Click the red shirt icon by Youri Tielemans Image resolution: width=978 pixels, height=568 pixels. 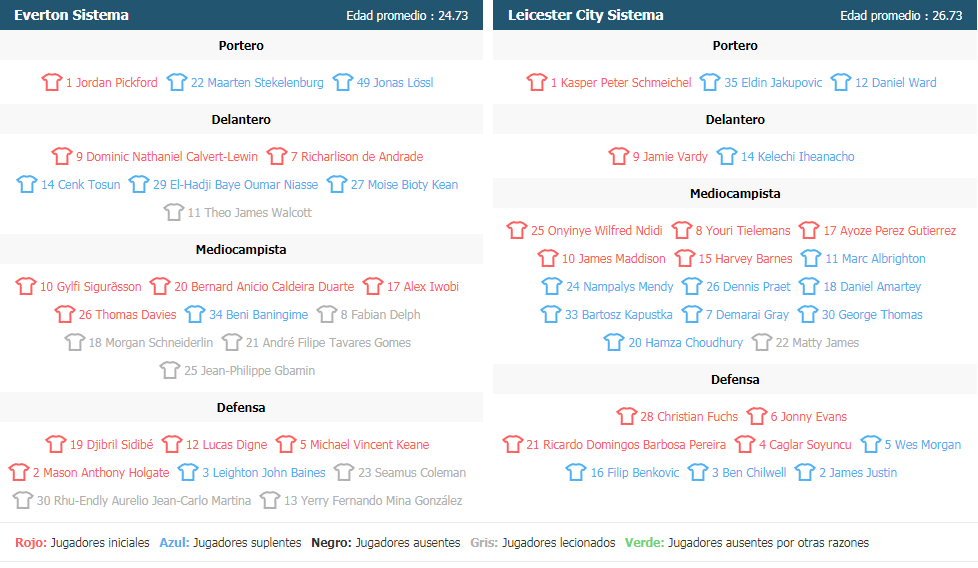point(682,231)
